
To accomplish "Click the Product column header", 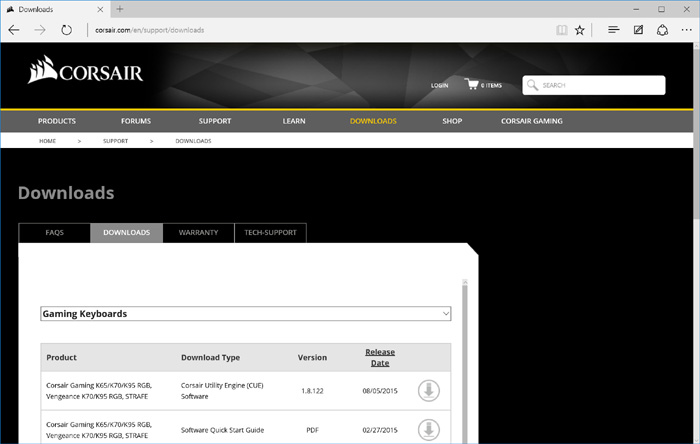I will (x=62, y=357).
